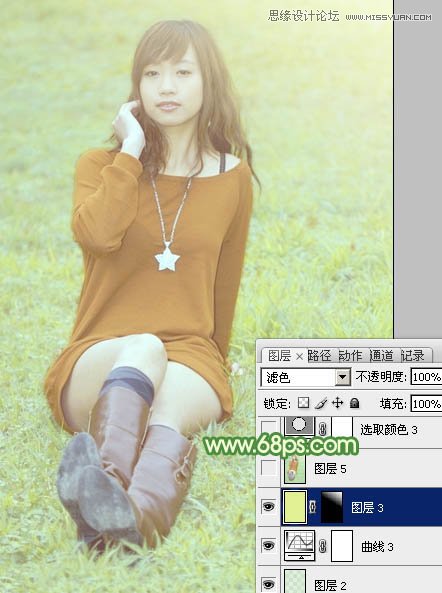Switch to the 通道 tab
The width and height of the screenshot is (442, 593).
pyautogui.click(x=381, y=356)
